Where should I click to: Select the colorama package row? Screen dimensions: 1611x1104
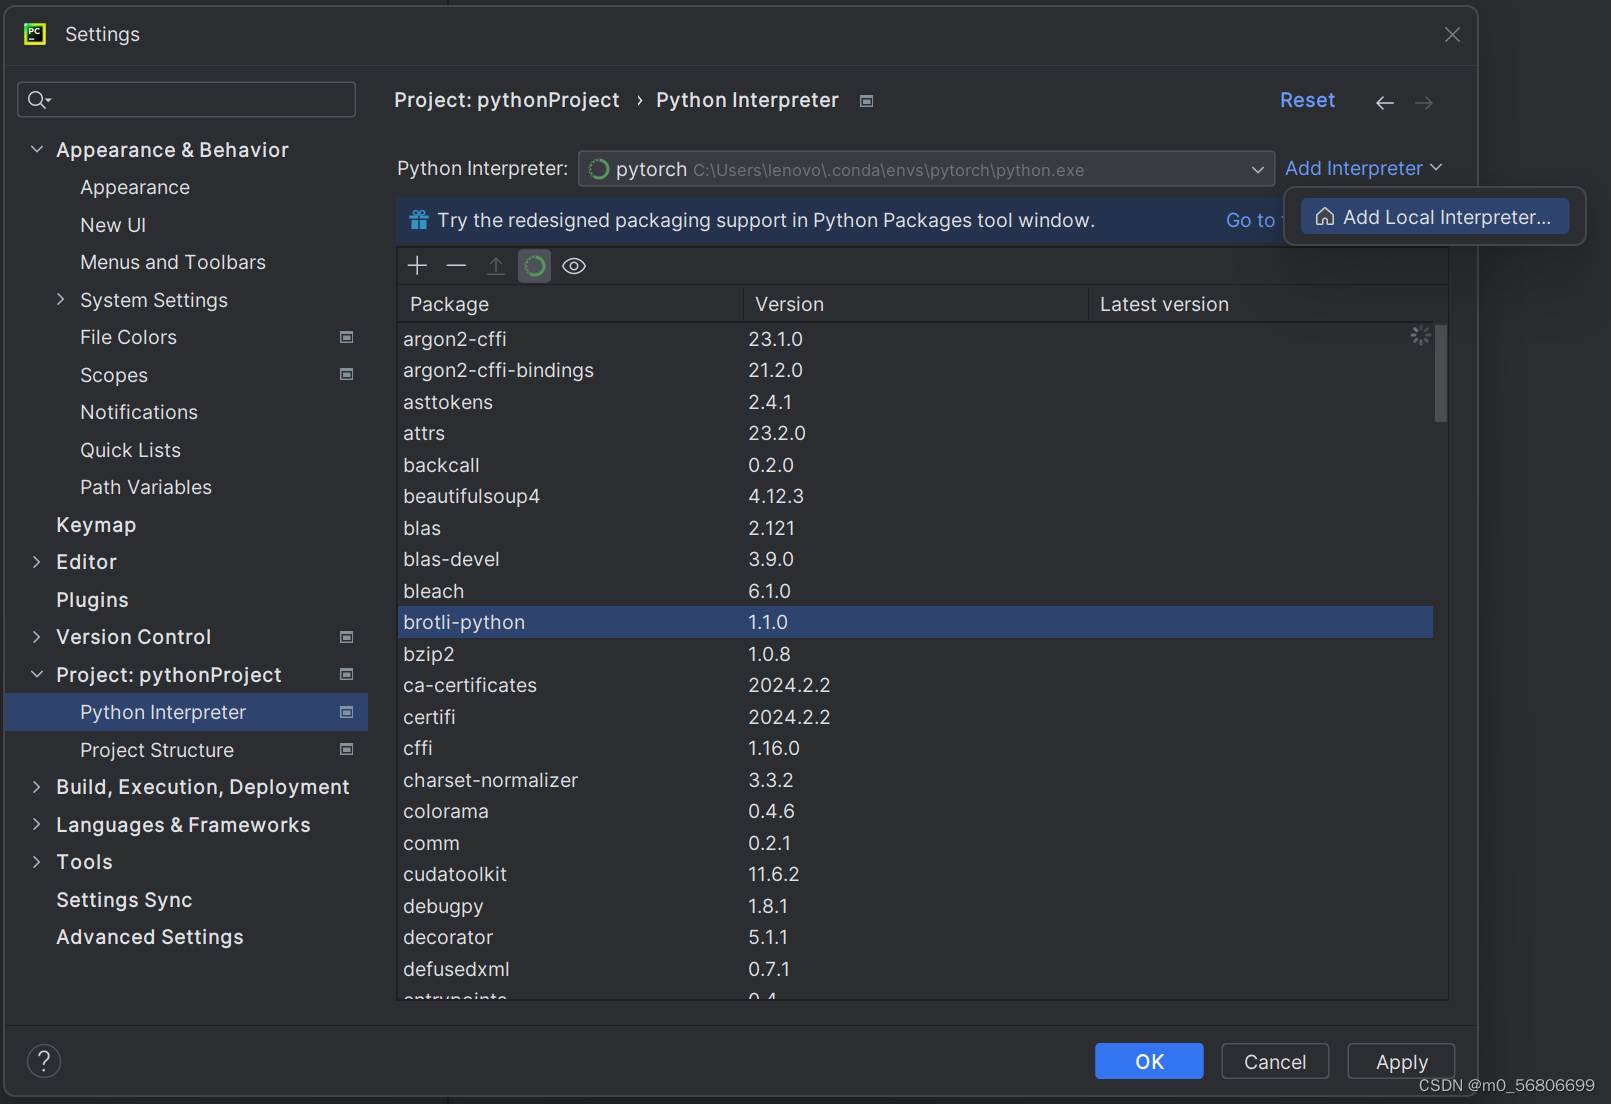click(915, 811)
